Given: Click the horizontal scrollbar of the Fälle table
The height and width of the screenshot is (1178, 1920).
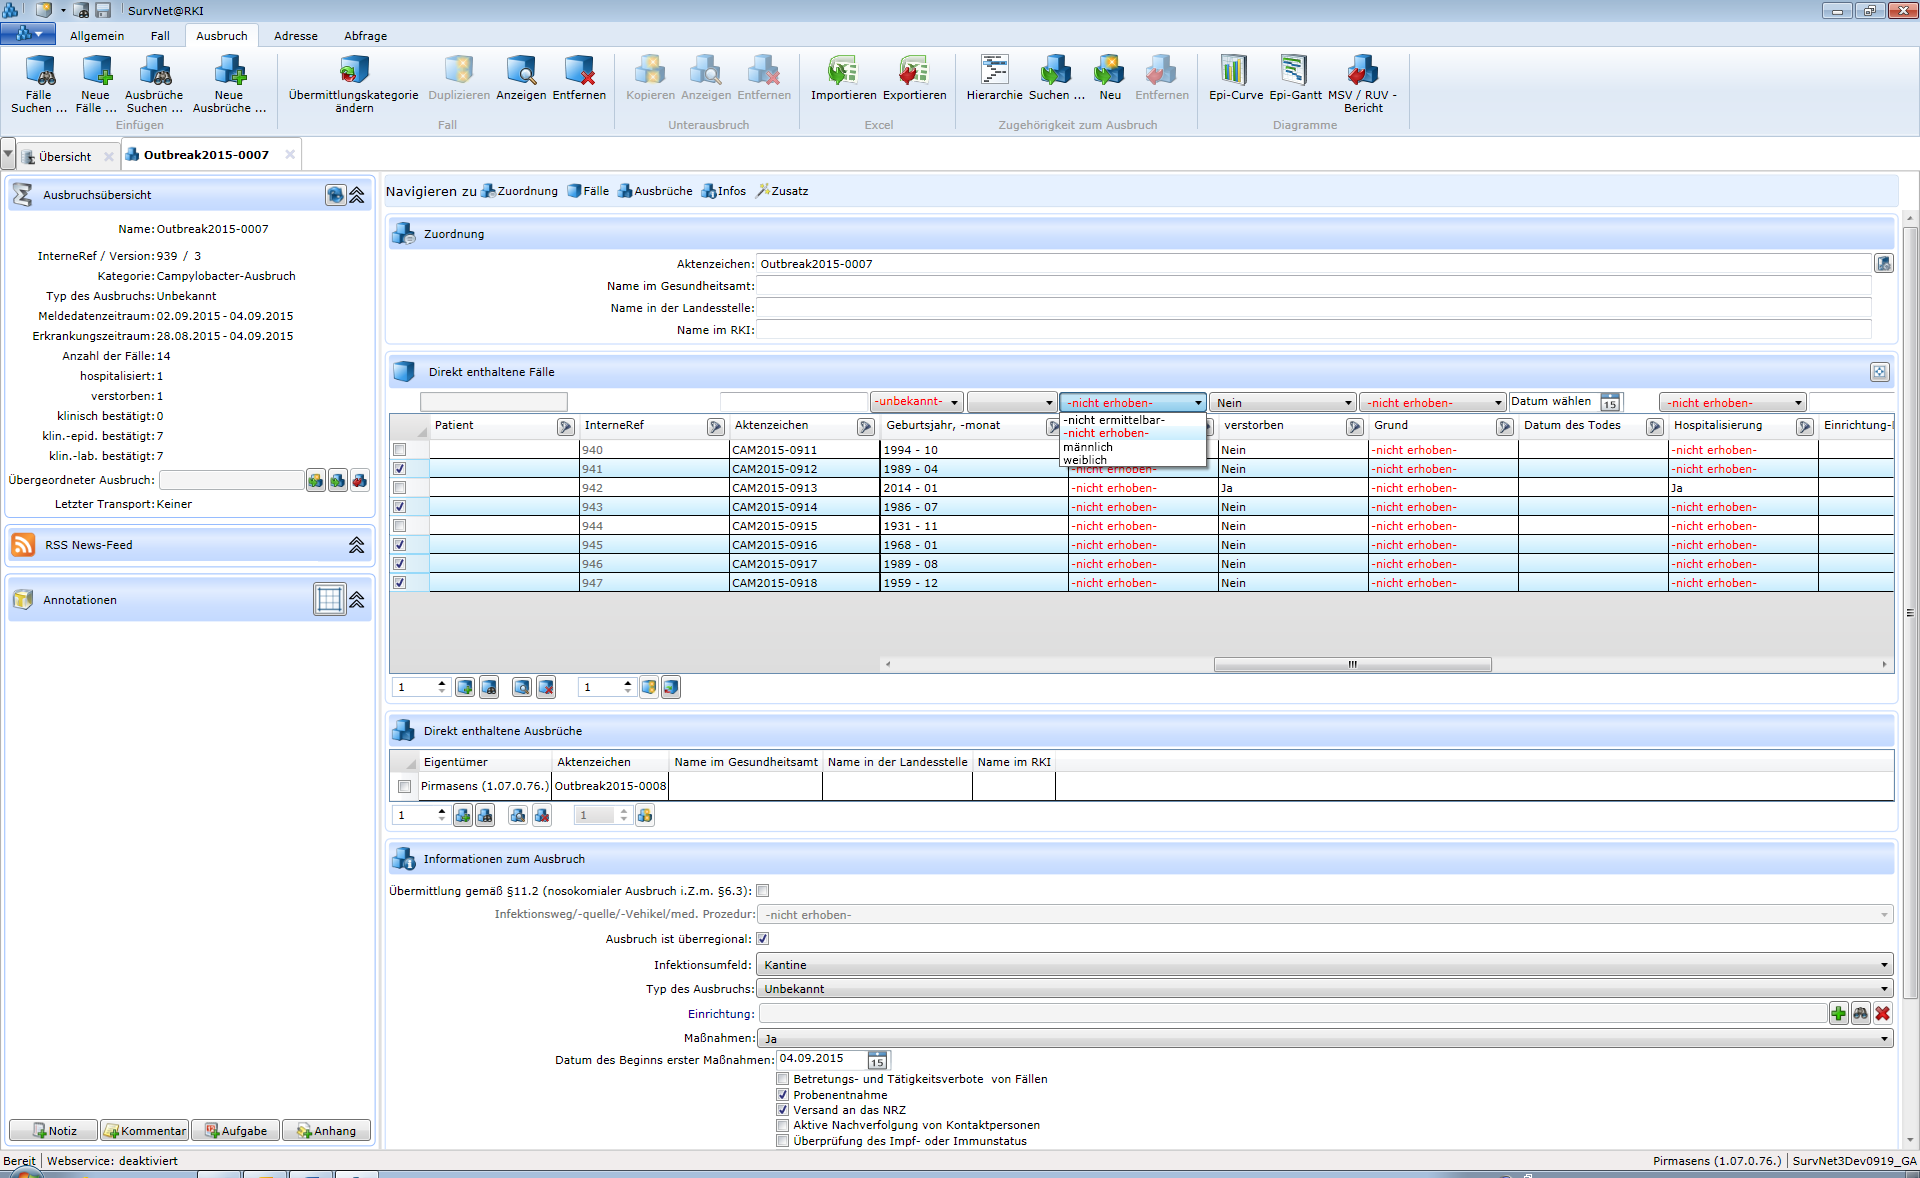Looking at the screenshot, I should click(1352, 664).
